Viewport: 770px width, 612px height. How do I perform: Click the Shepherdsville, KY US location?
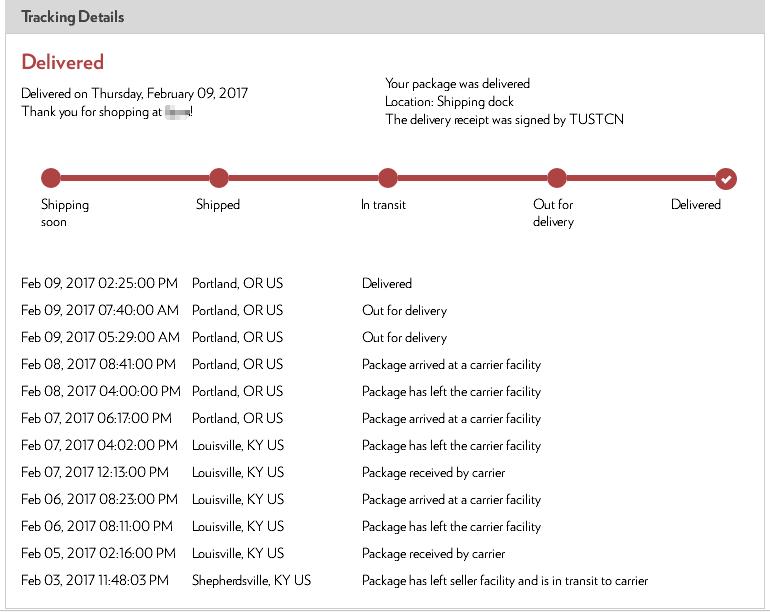click(x=251, y=580)
